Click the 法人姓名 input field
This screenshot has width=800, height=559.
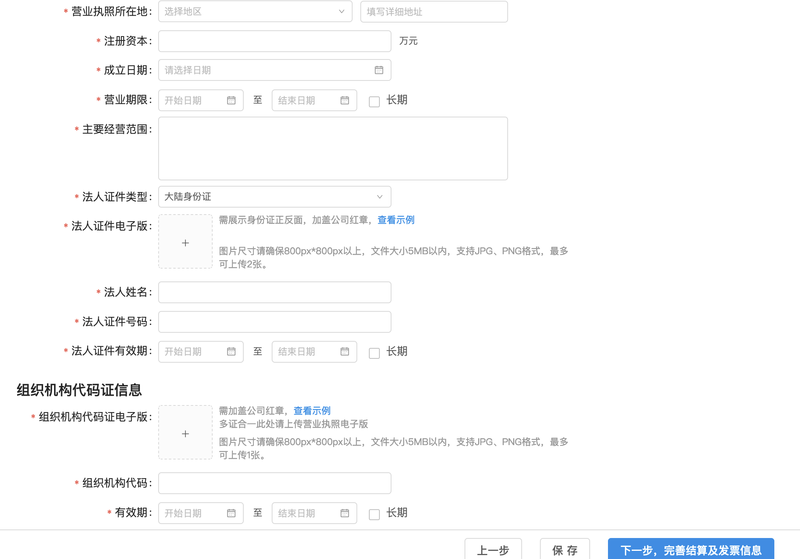[x=274, y=292]
